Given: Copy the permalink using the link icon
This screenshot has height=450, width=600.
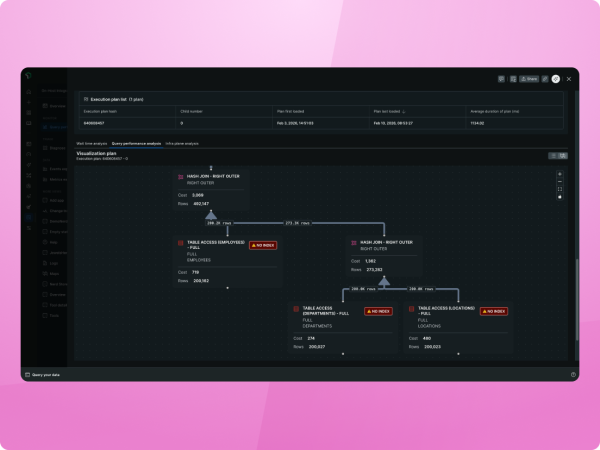Looking at the screenshot, I should [x=545, y=79].
